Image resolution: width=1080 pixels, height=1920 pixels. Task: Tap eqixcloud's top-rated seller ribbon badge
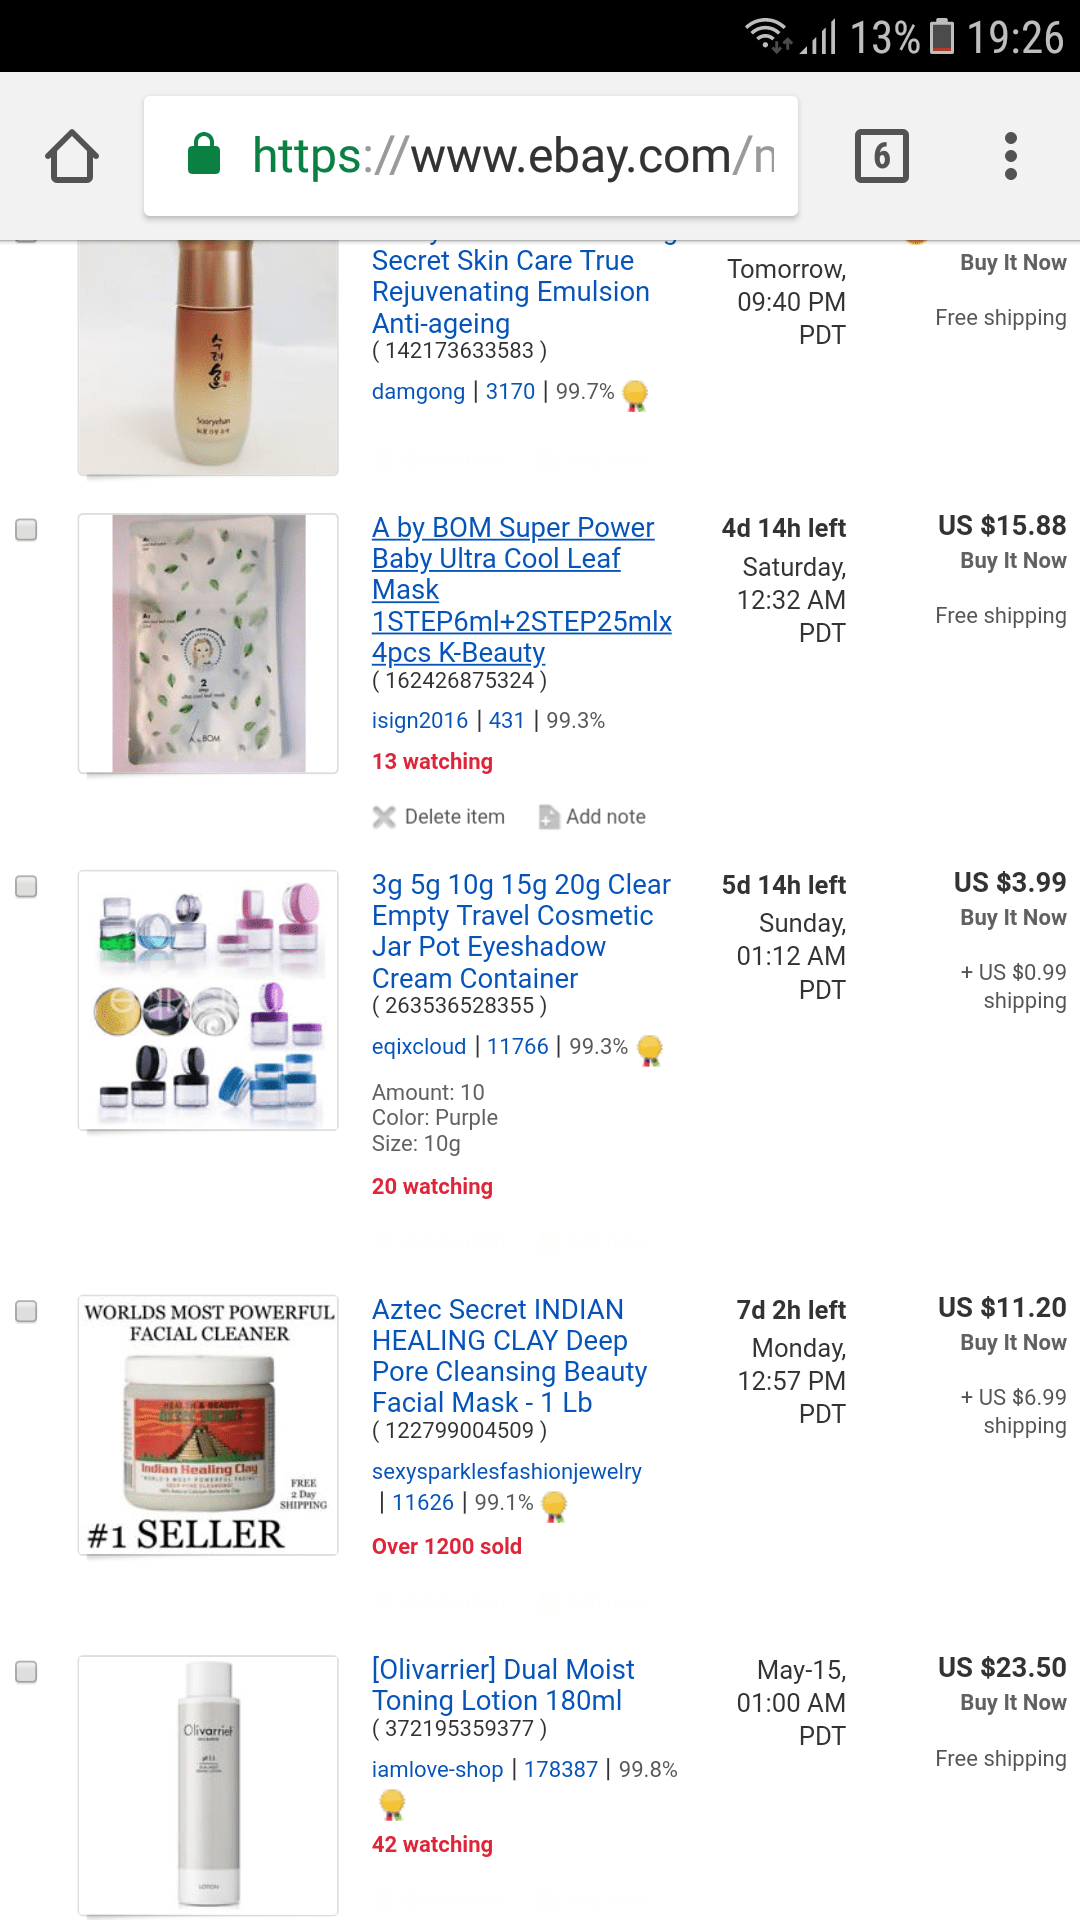(650, 1050)
